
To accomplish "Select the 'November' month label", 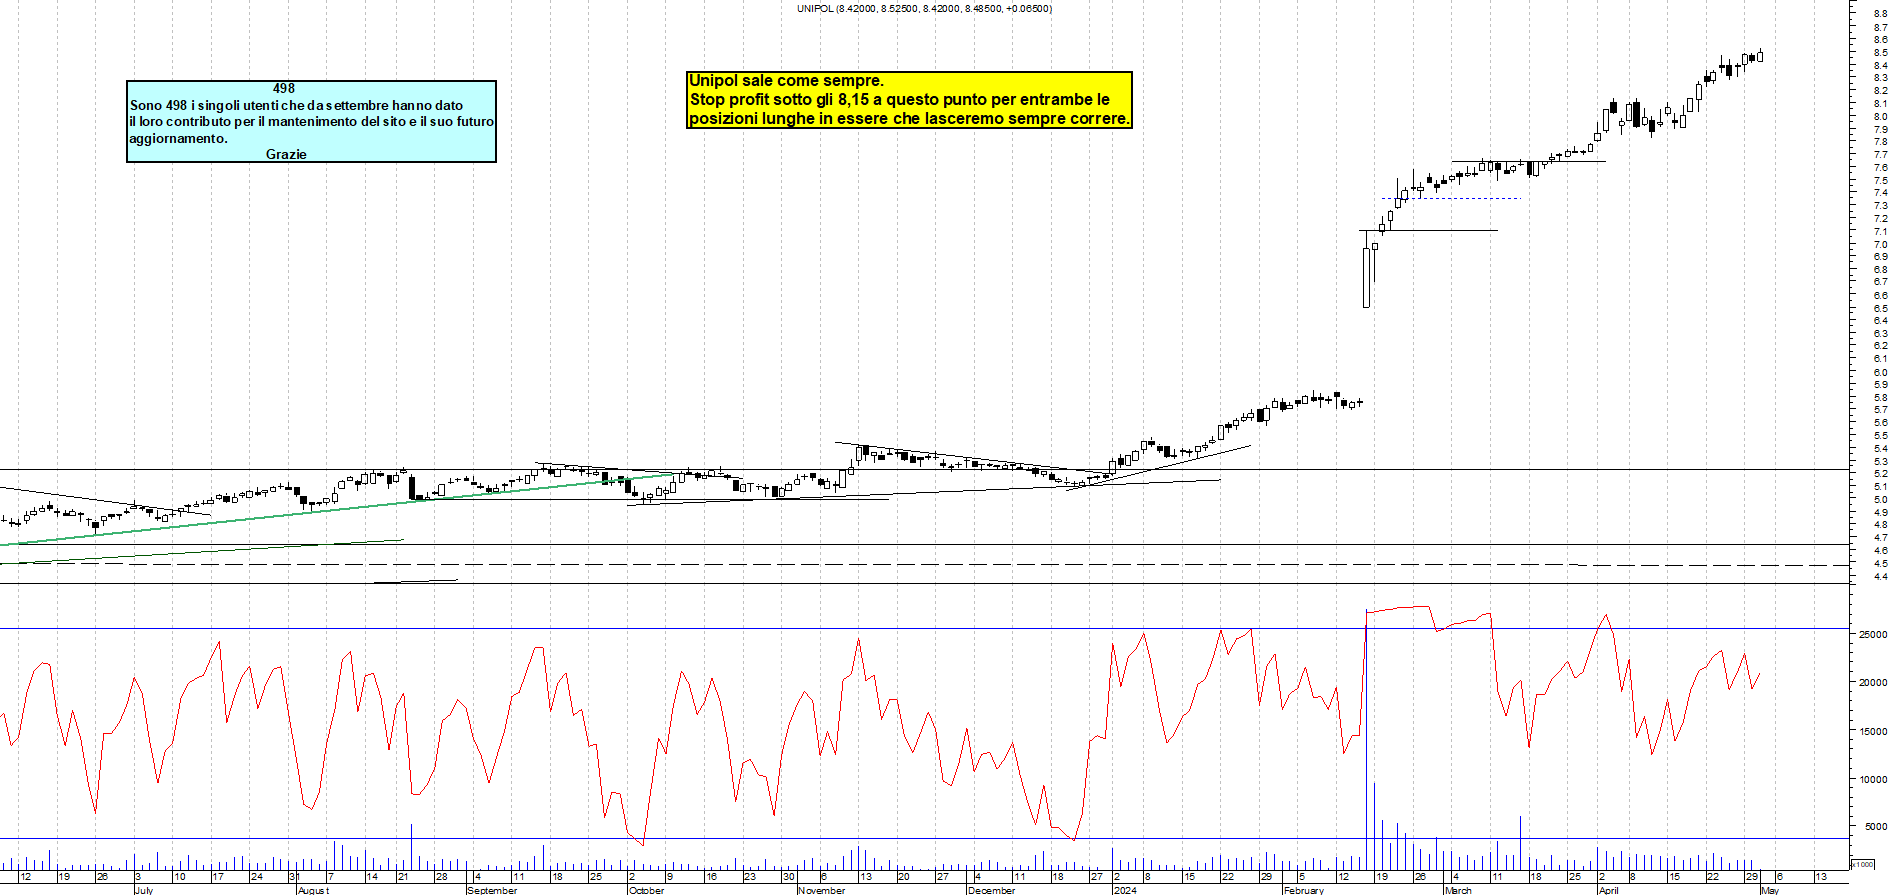I will (821, 890).
